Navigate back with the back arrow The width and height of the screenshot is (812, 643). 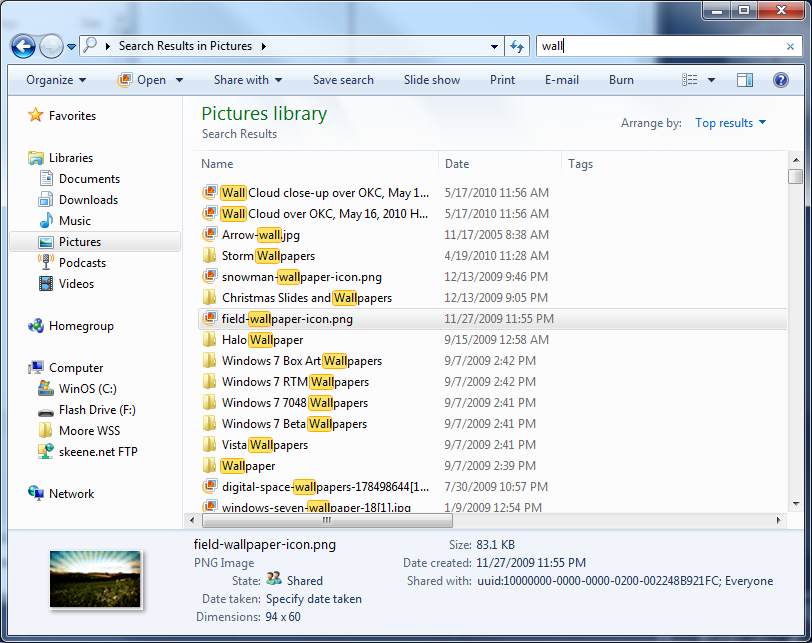click(22, 46)
